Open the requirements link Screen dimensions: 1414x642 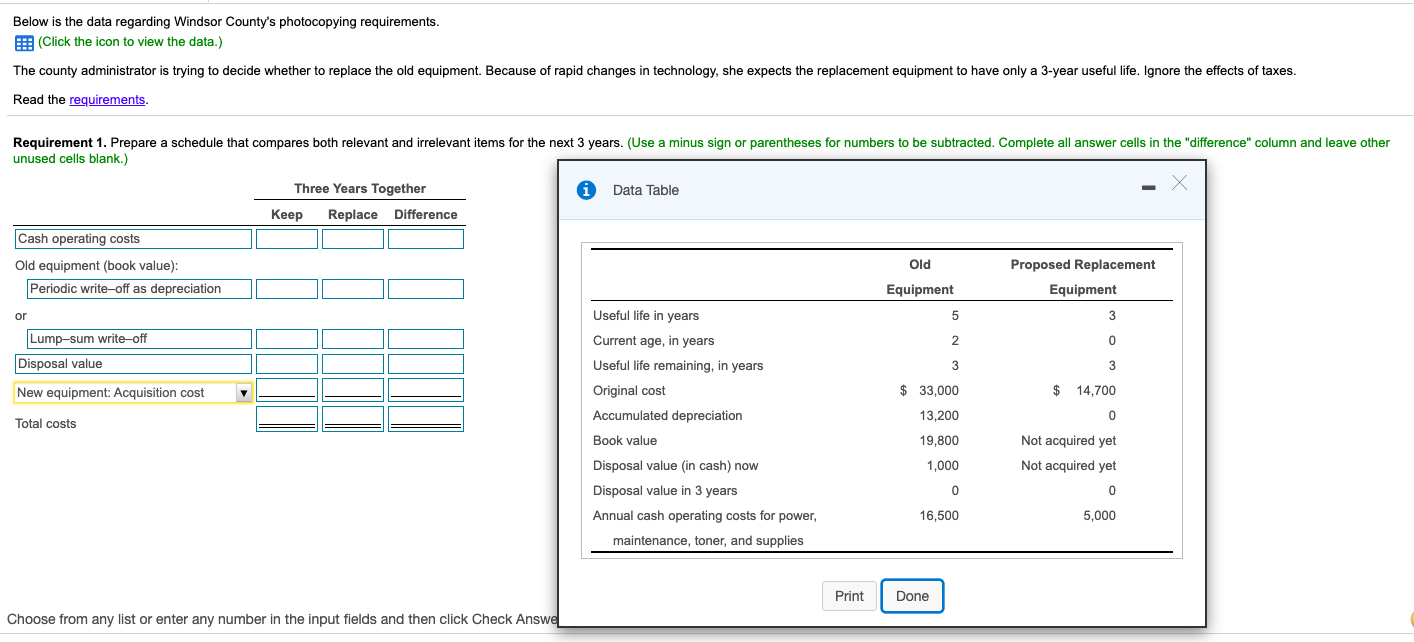[107, 100]
